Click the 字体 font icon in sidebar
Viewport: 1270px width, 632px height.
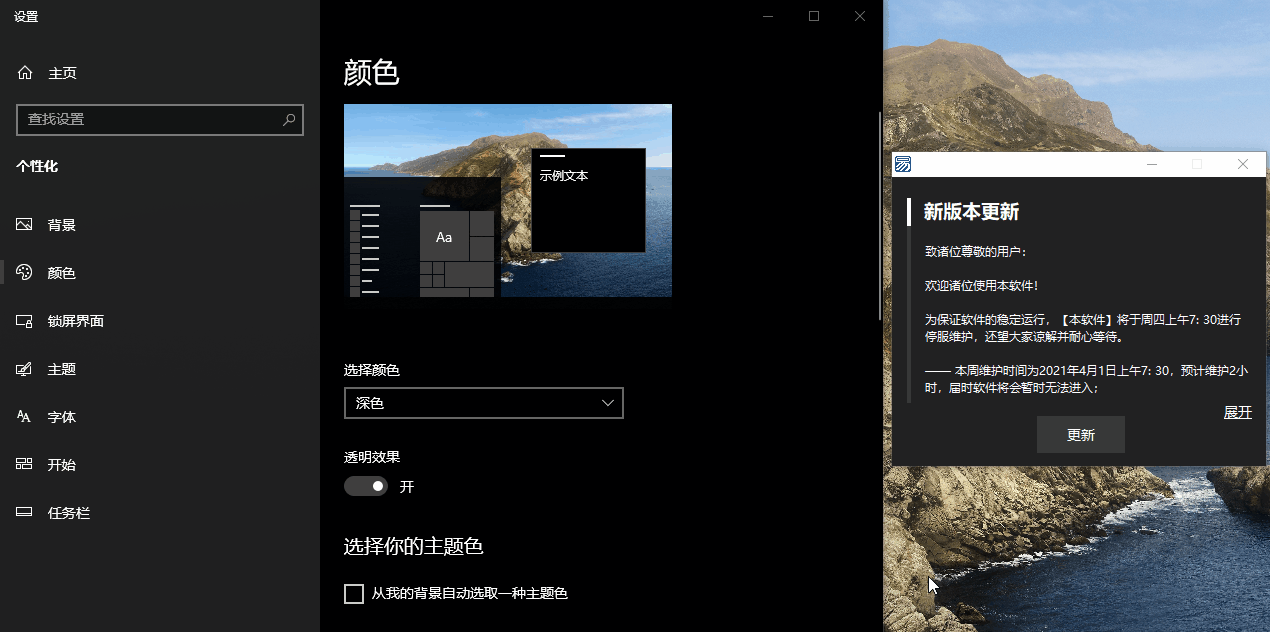point(25,417)
